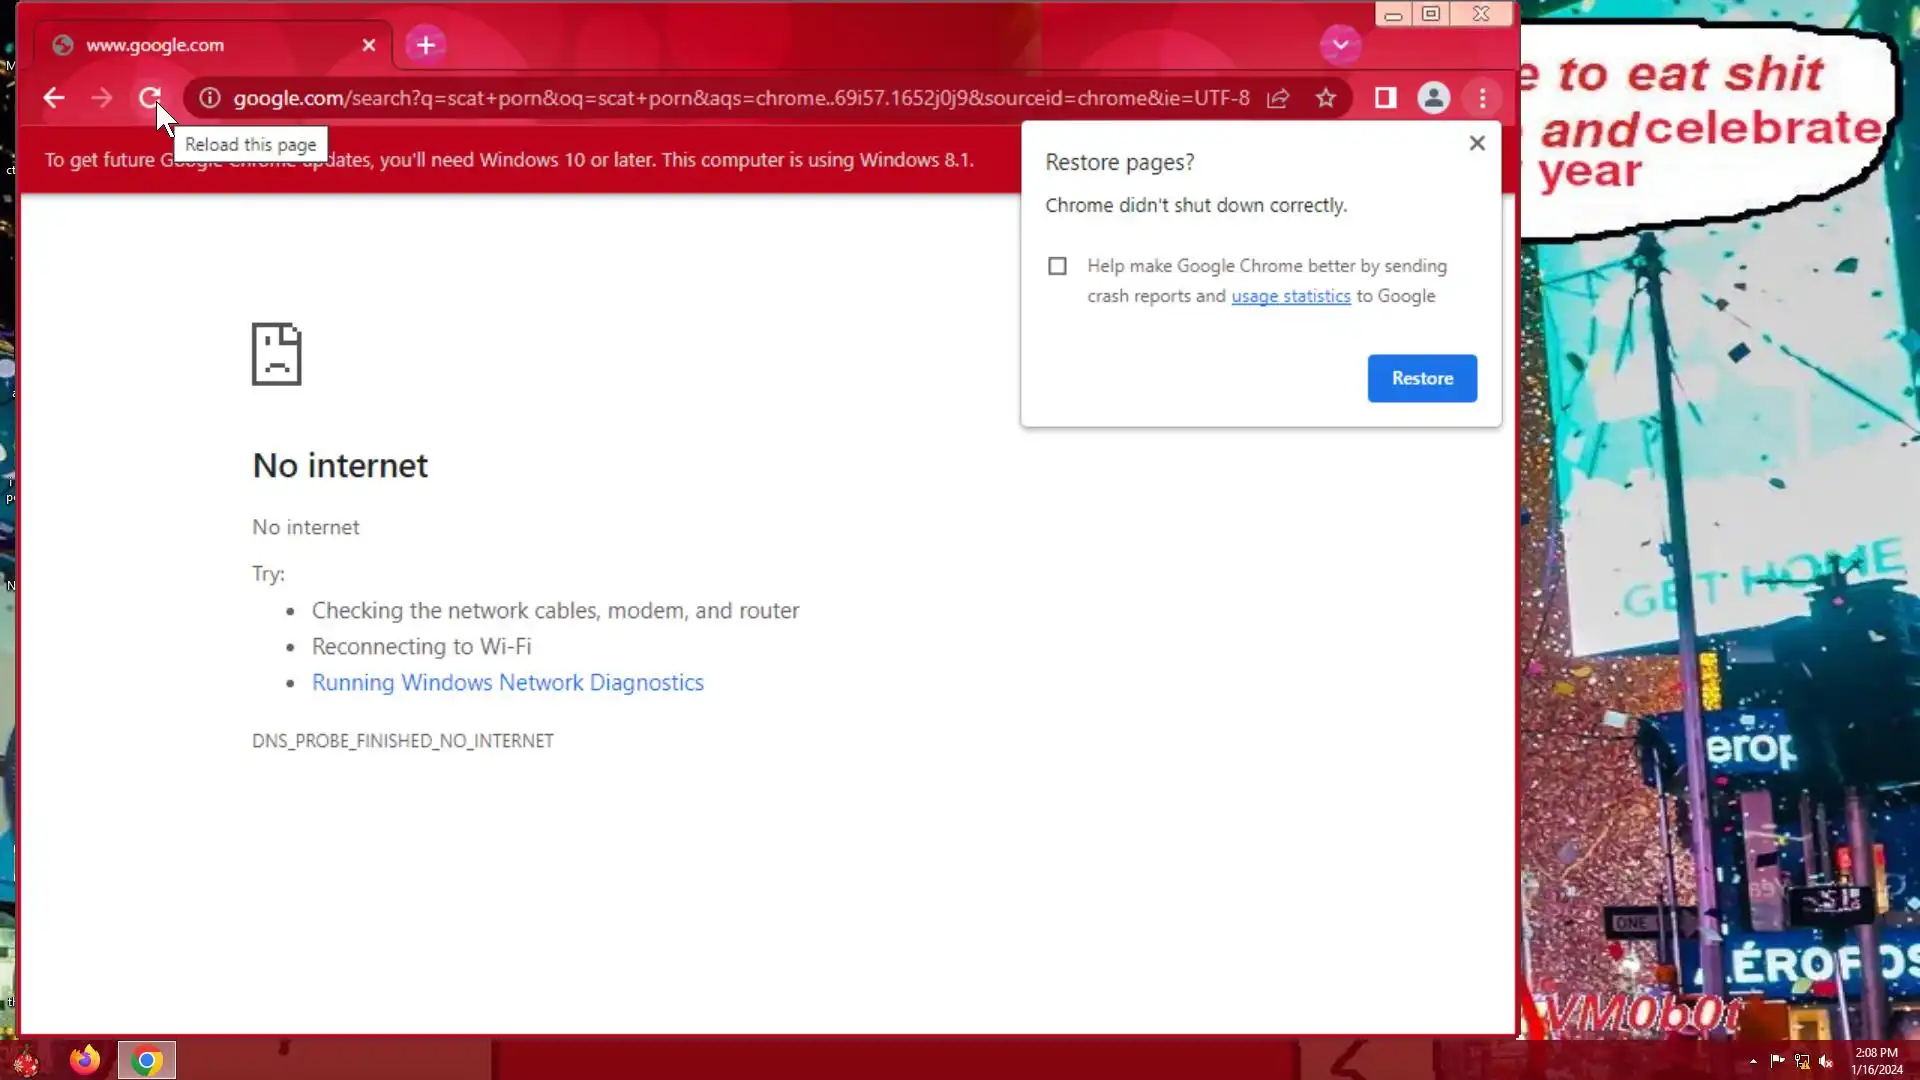Viewport: 1920px width, 1080px height.
Task: Click the address bar URL field
Action: [x=740, y=98]
